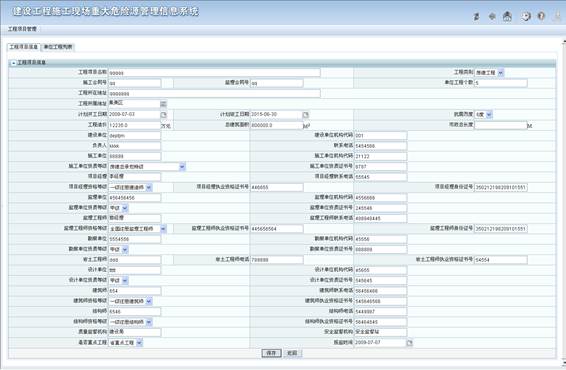Click the 施工合同号 input field
The width and height of the screenshot is (566, 370).
(x=135, y=83)
